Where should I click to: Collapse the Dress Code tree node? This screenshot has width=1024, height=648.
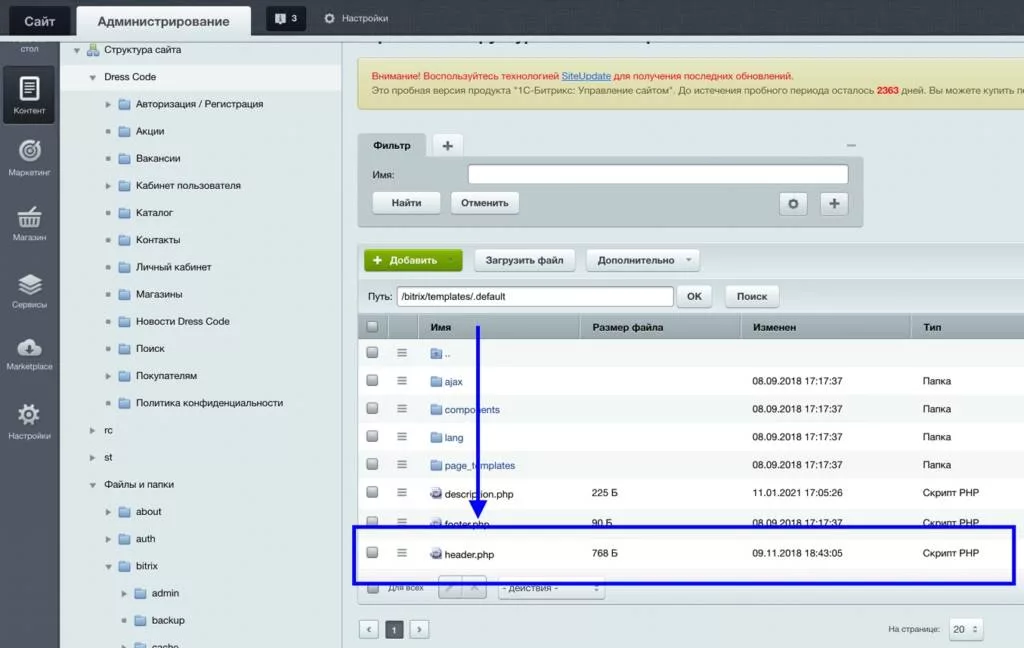click(x=92, y=77)
